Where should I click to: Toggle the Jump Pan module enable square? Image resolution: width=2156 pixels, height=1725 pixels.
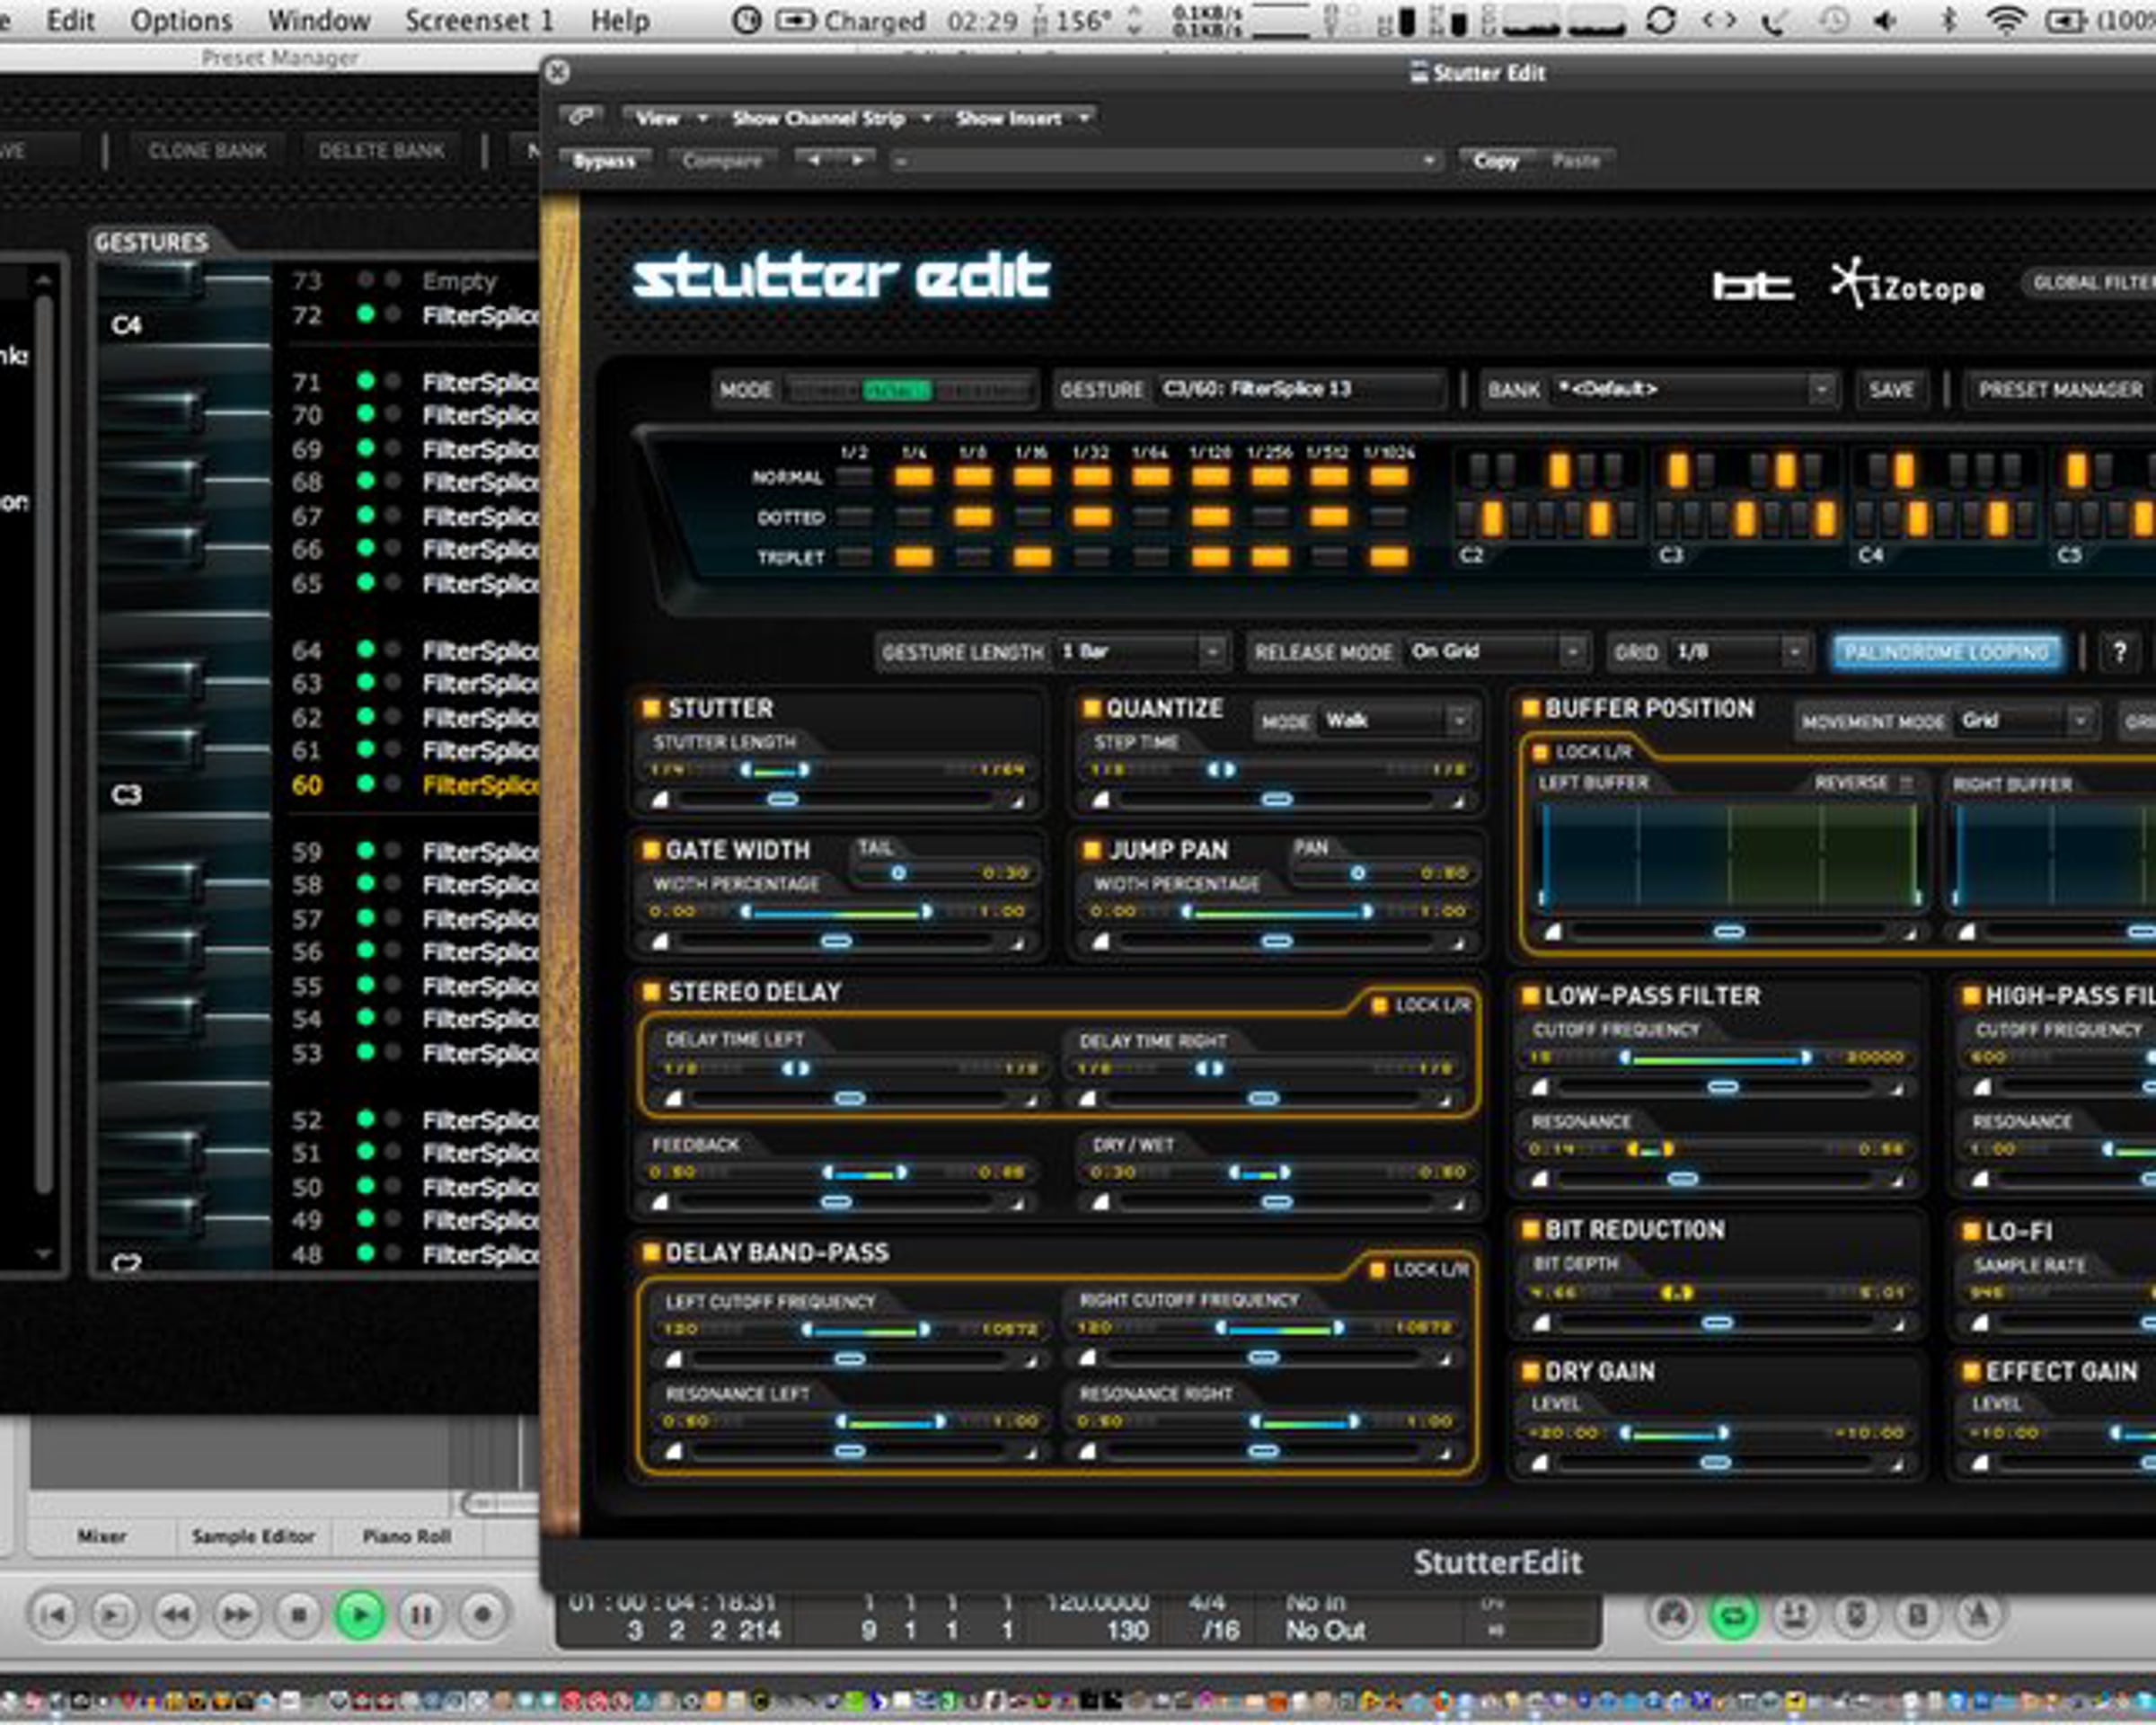click(1091, 850)
